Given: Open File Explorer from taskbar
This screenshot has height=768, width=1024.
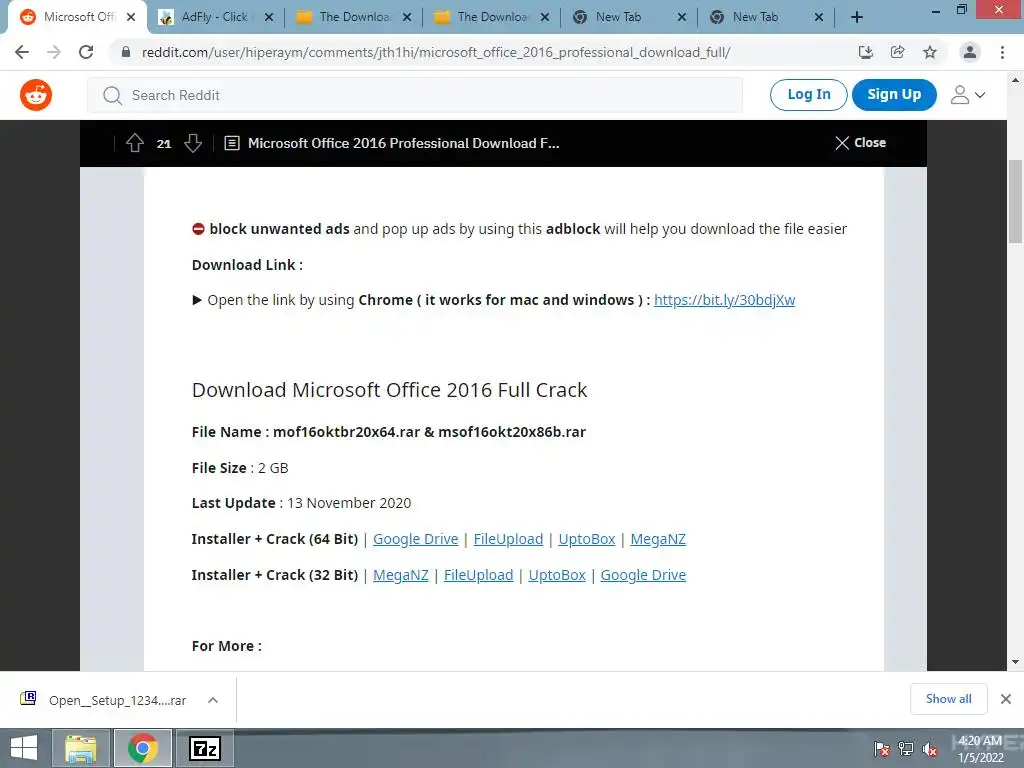Looking at the screenshot, I should pos(80,748).
